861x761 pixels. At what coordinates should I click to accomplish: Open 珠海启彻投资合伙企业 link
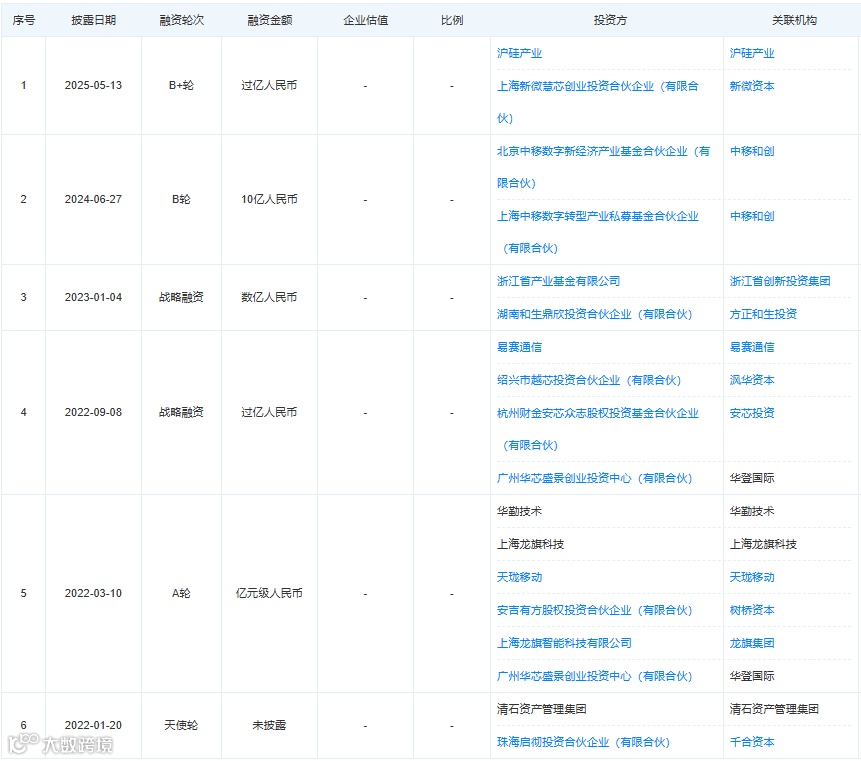tap(583, 742)
